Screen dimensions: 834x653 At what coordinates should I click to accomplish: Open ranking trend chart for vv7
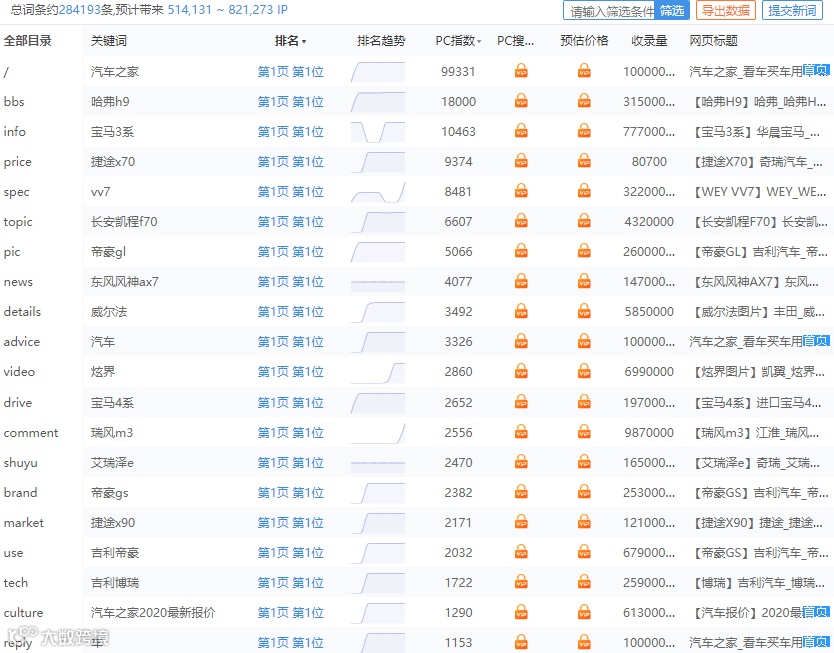pyautogui.click(x=378, y=192)
